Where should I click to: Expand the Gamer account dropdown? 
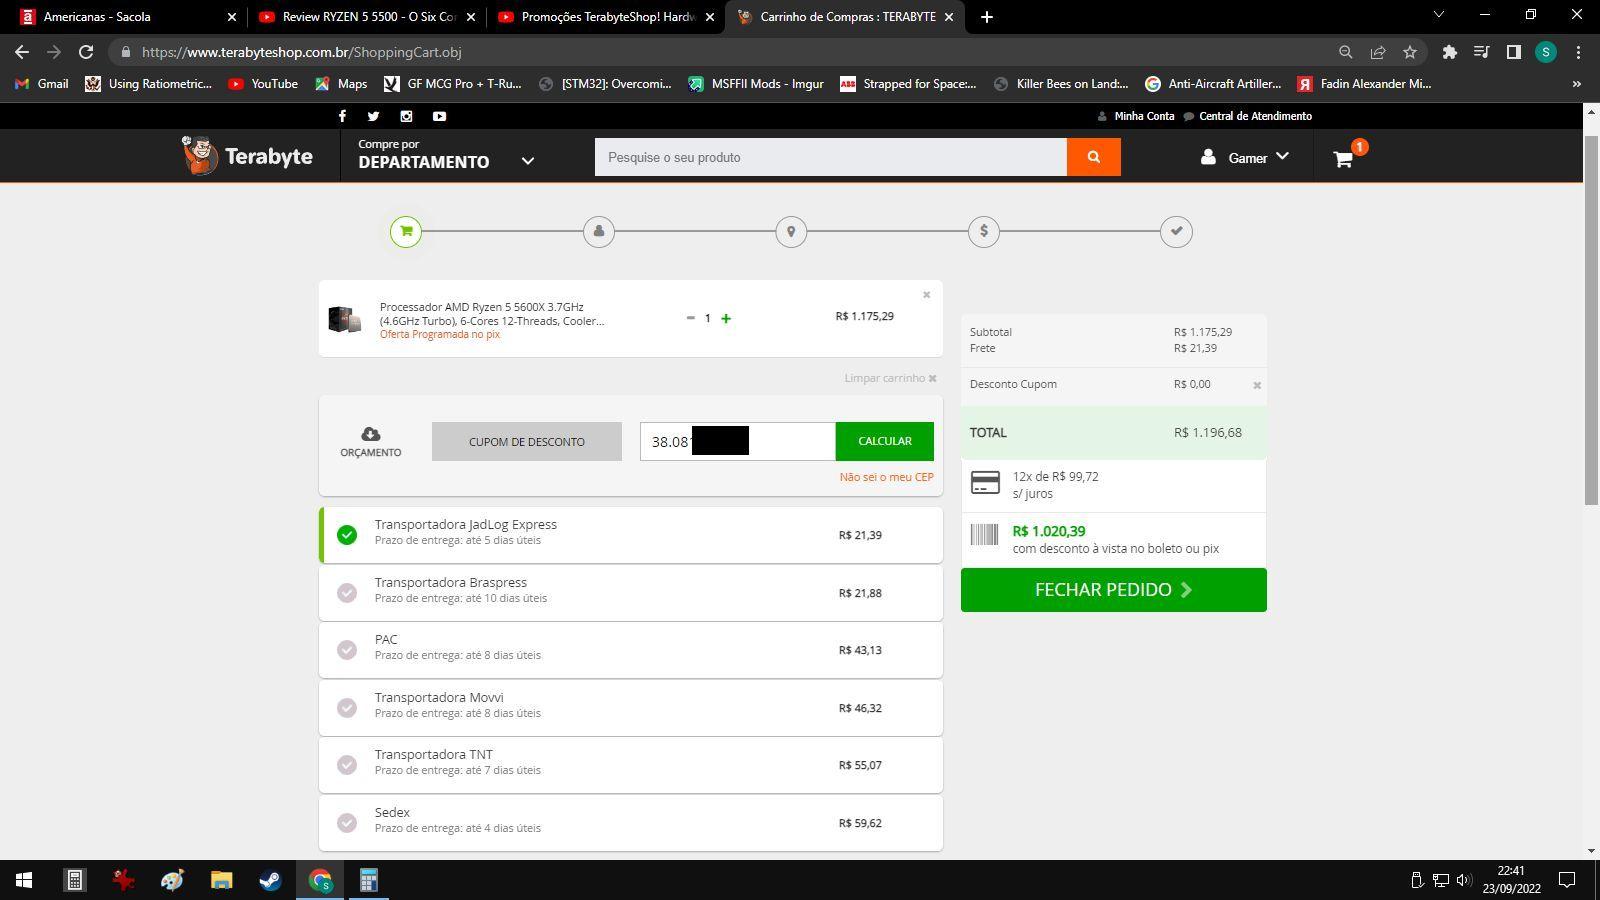[x=1245, y=157]
